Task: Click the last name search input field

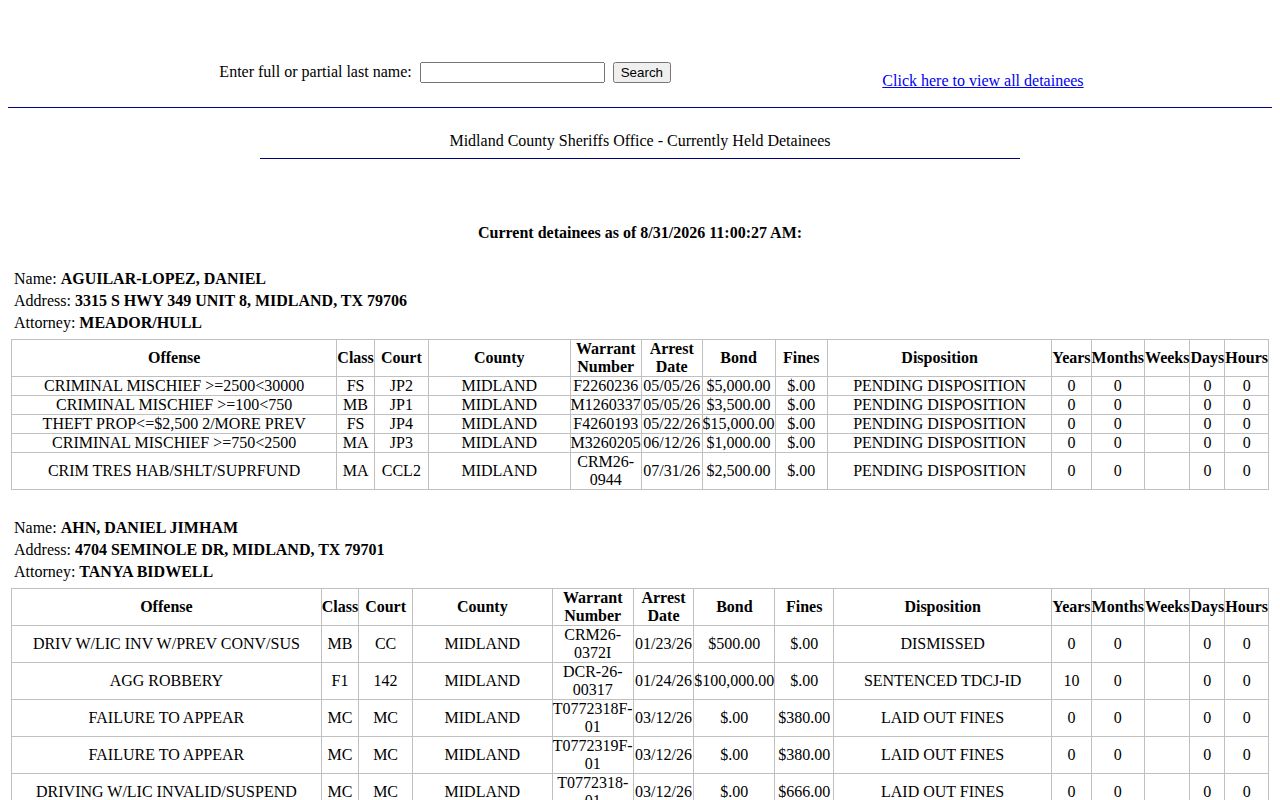Action: (512, 72)
